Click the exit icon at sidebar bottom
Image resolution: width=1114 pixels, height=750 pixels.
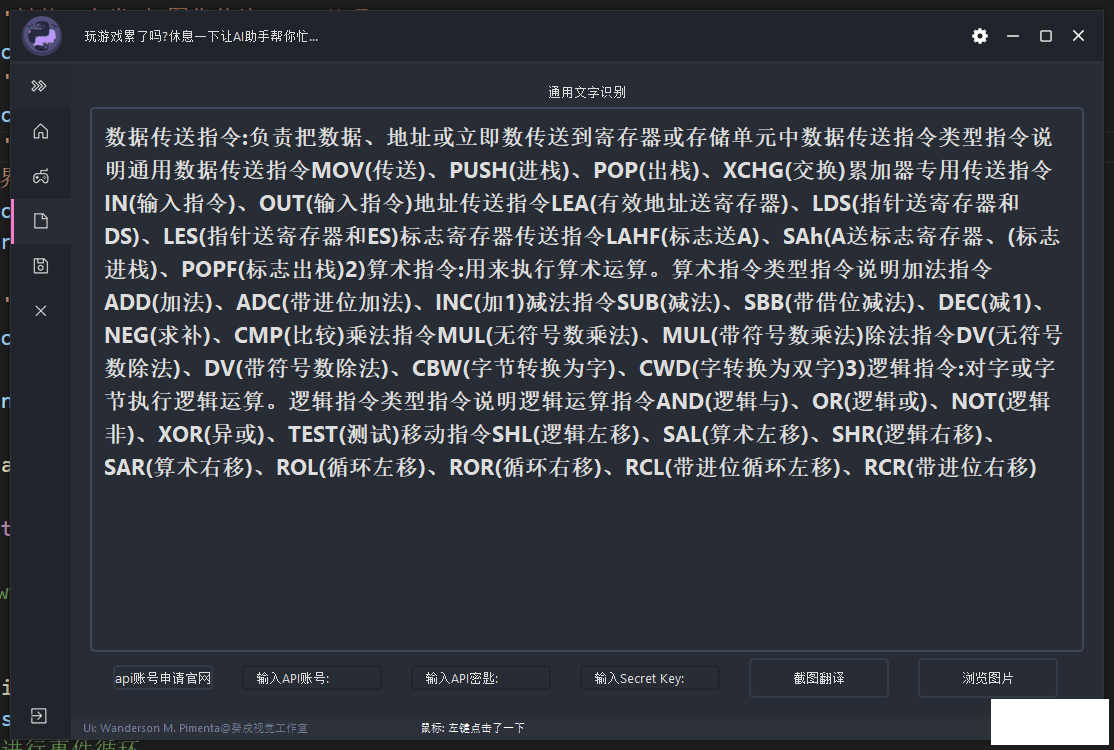click(x=38, y=716)
